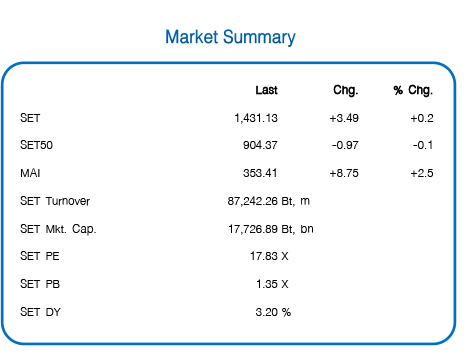
Task: Click the dividend yield value 3.20 %
Action: coord(273,312)
